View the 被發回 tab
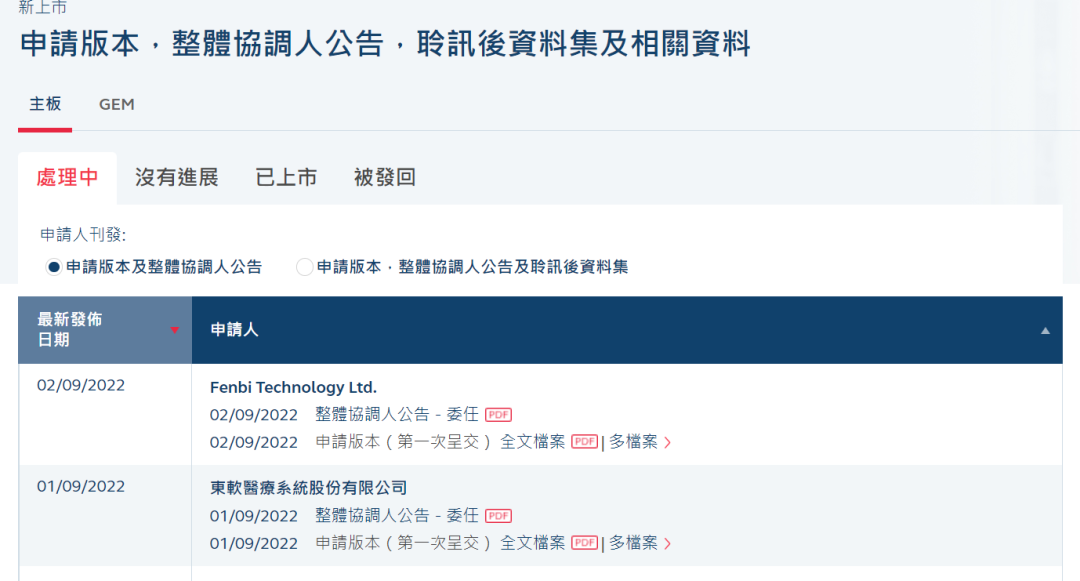 point(384,178)
